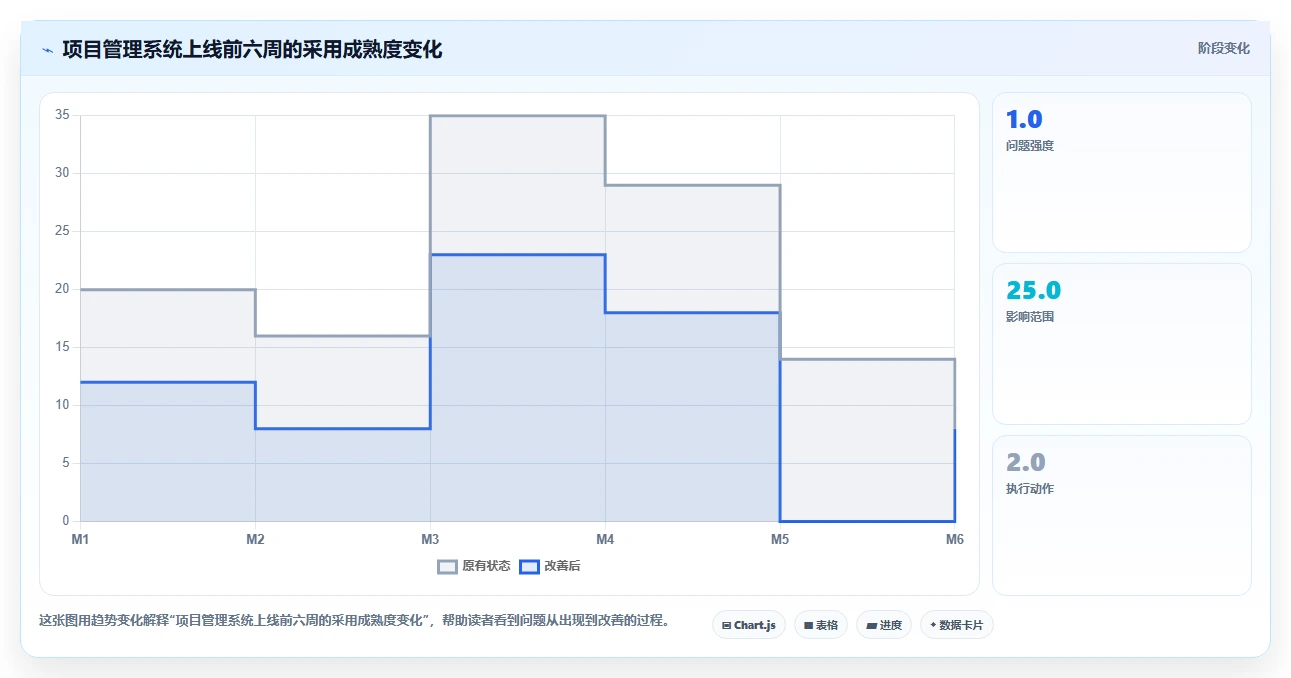Click the 表格 tag
Screen dimensions: 1291x678
[x=820, y=625]
